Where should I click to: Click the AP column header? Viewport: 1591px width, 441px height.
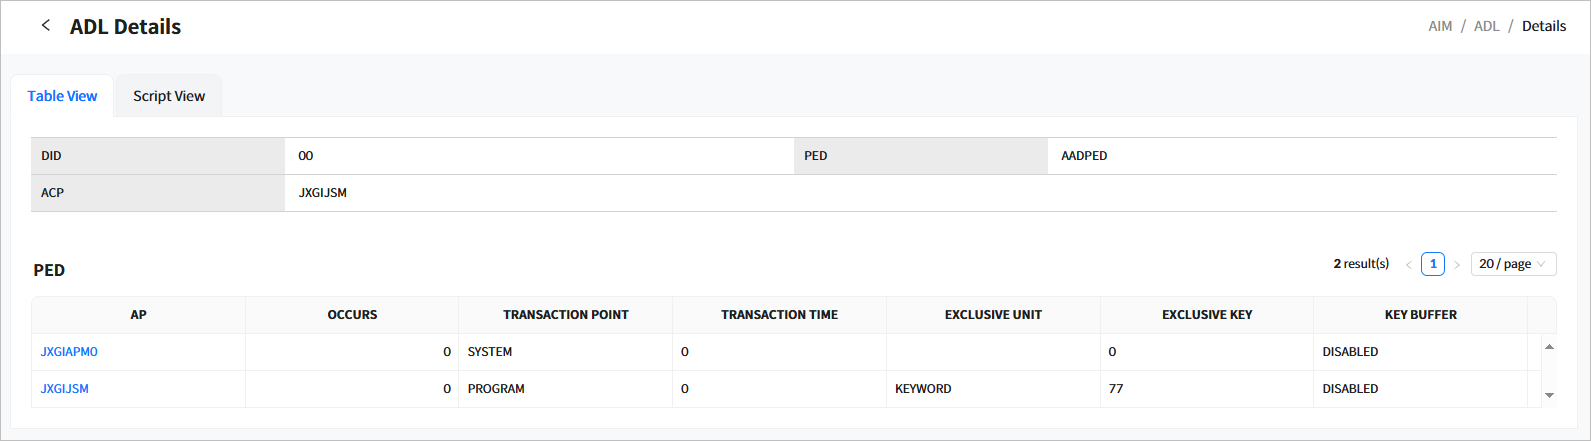[x=138, y=315]
